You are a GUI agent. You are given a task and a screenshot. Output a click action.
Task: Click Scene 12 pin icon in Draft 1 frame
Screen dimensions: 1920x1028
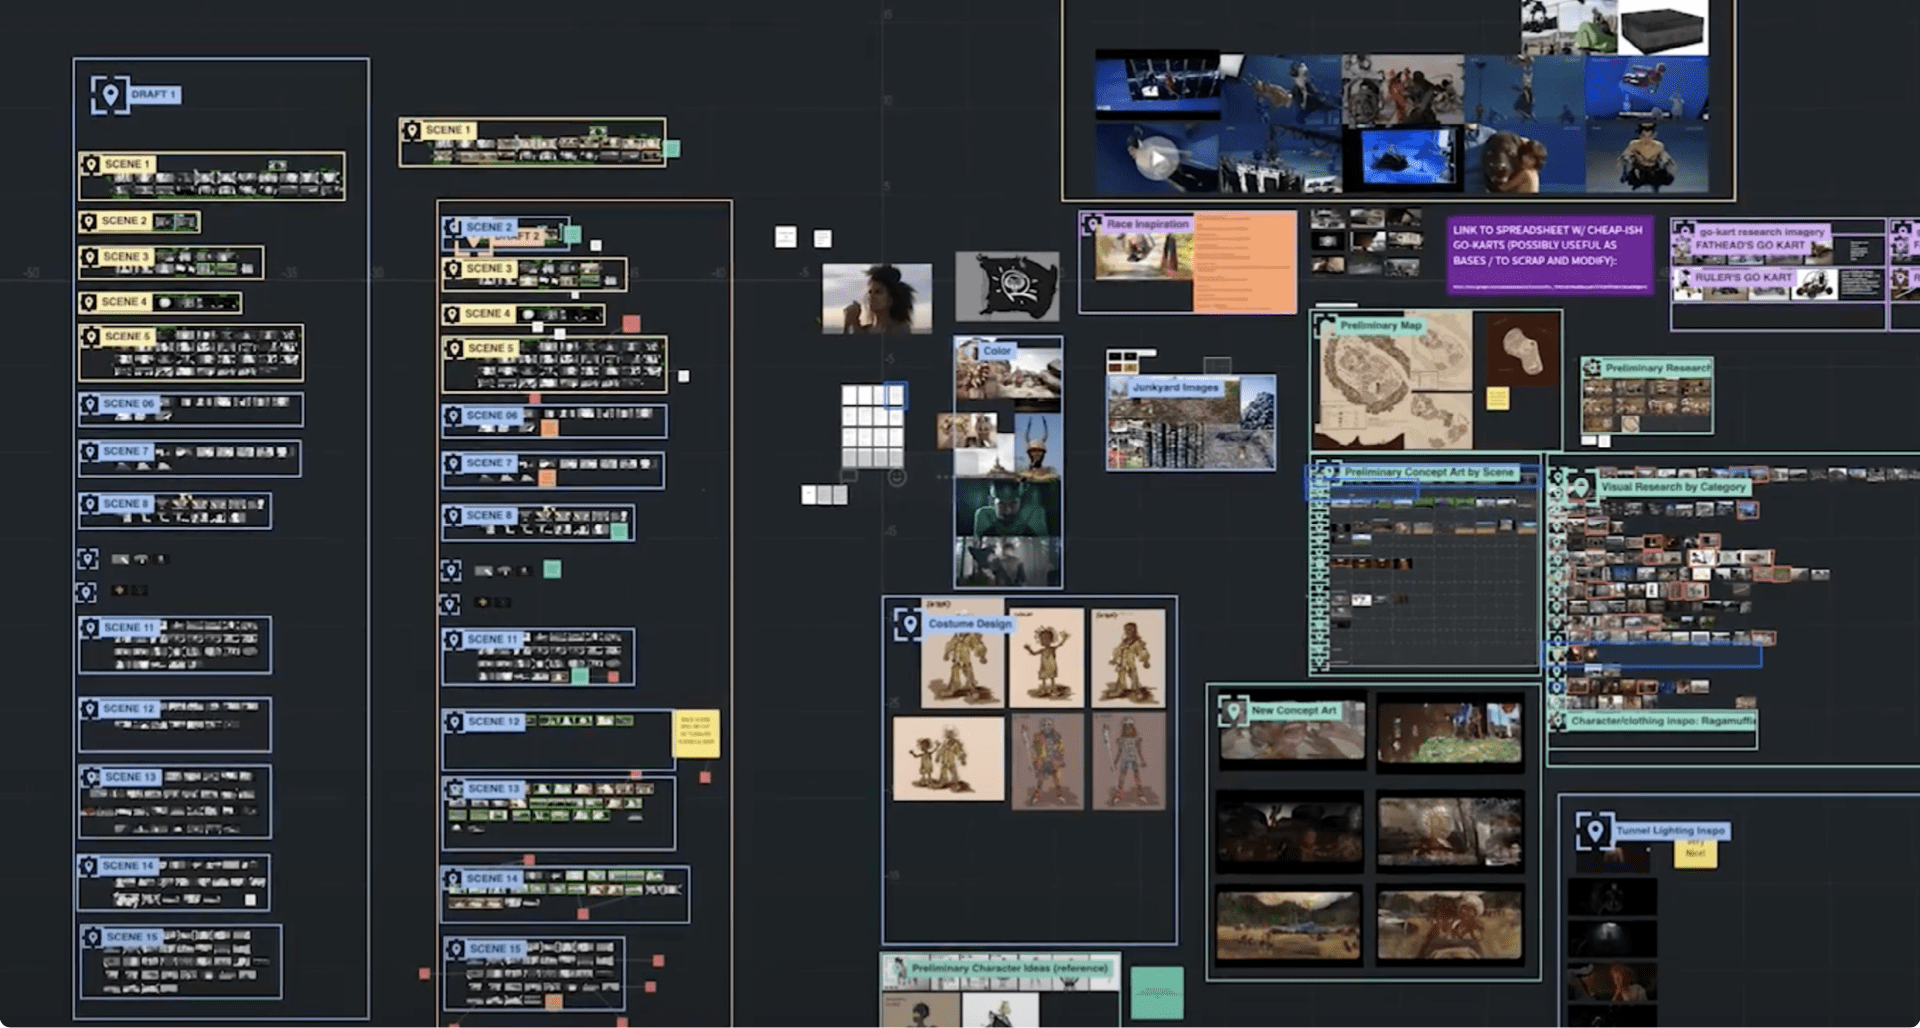tap(90, 709)
